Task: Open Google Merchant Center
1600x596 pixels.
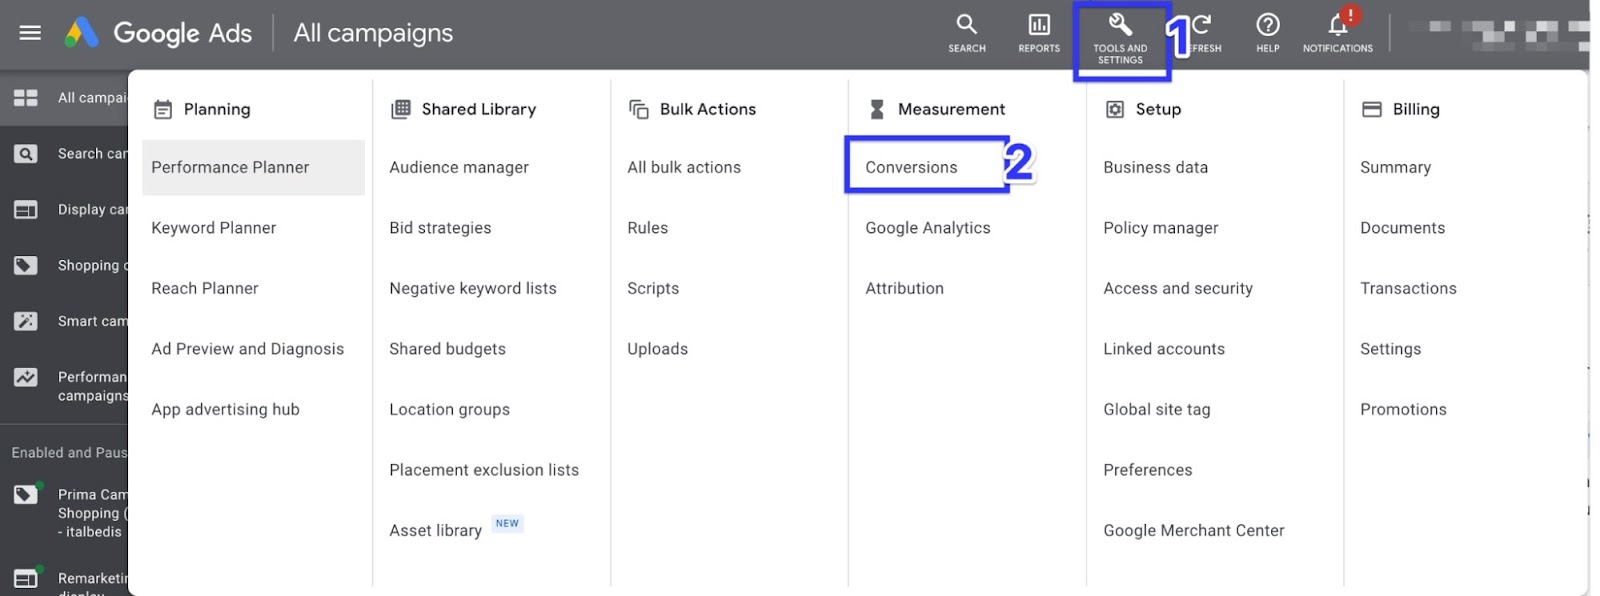Action: pyautogui.click(x=1193, y=531)
